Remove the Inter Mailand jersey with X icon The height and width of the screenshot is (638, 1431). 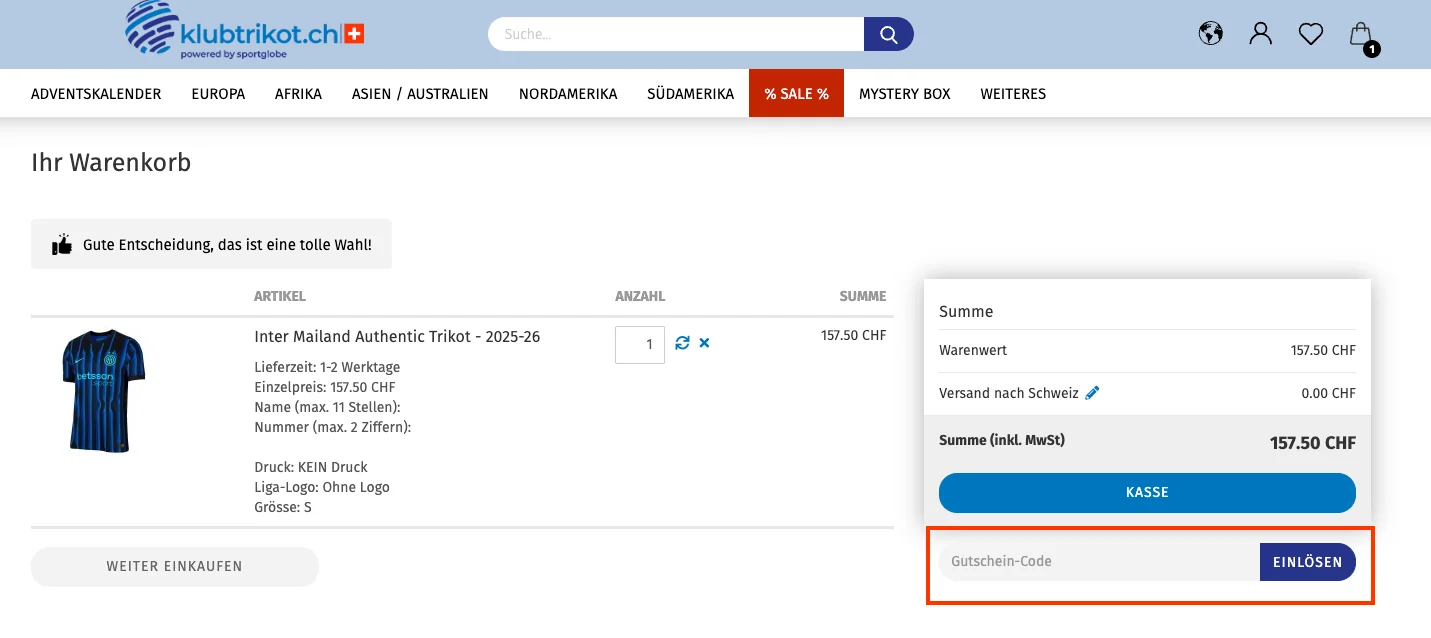[704, 343]
